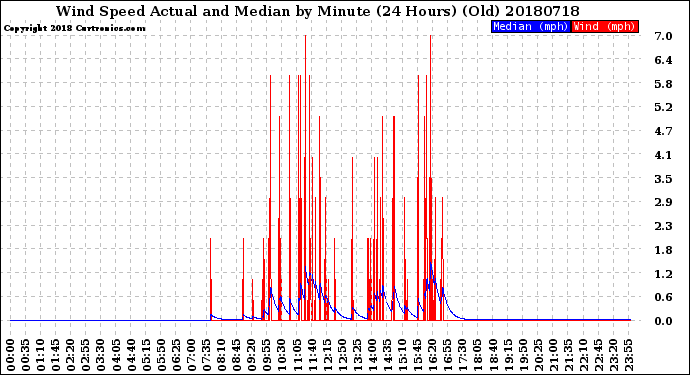The height and width of the screenshot is (375, 690).
Task: Click the 13:25 time axis label
Action: pos(357,355)
